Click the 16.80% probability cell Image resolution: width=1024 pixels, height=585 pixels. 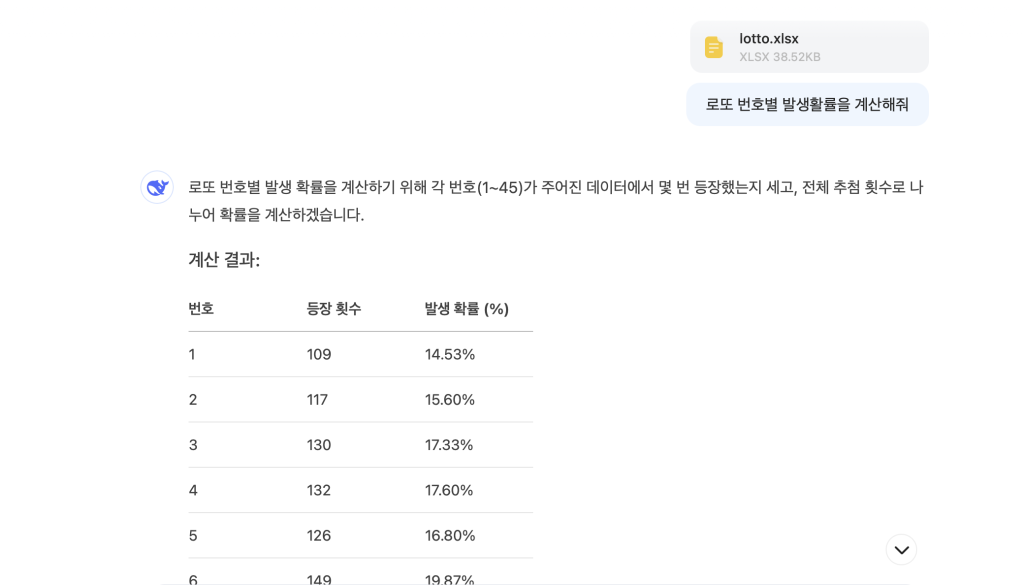[x=450, y=536]
